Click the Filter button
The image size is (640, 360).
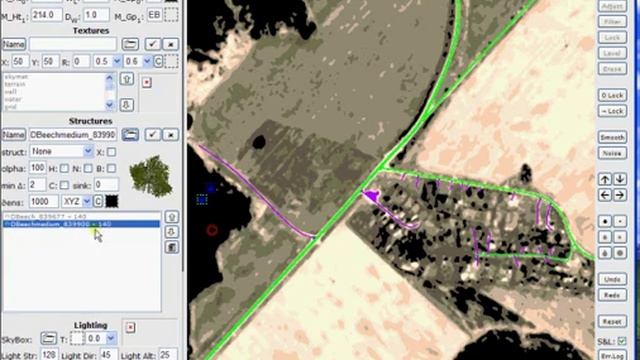coord(612,22)
